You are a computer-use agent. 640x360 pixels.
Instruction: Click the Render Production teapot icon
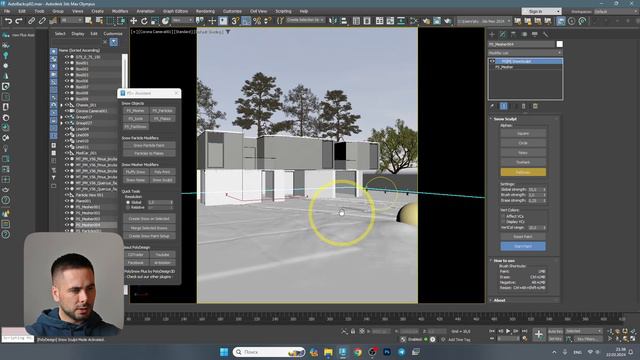pyautogui.click(x=448, y=21)
